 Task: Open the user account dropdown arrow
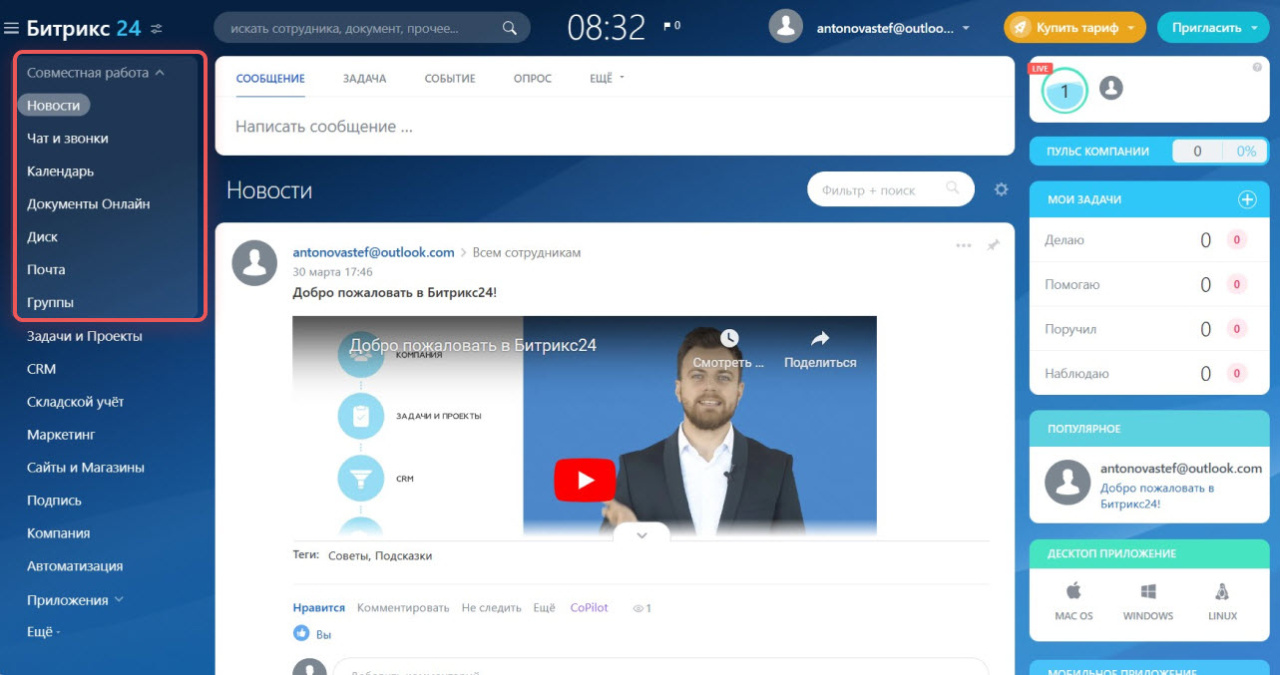(x=965, y=29)
